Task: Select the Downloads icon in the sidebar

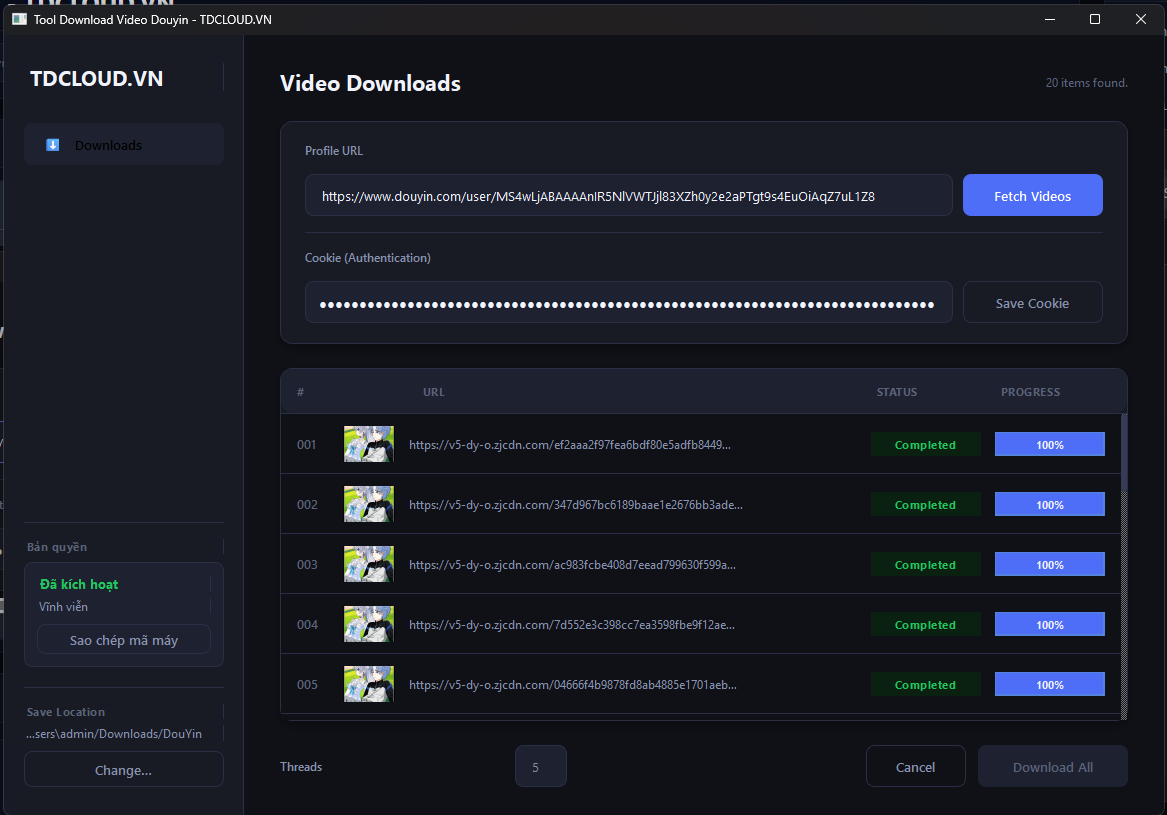Action: point(52,144)
